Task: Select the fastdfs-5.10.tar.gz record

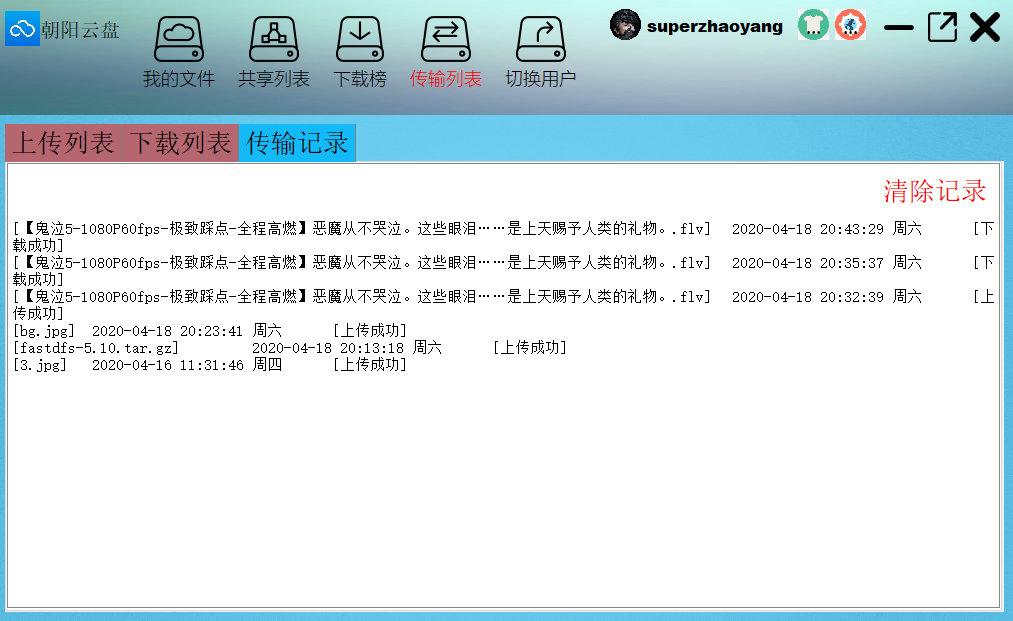Action: (289, 348)
